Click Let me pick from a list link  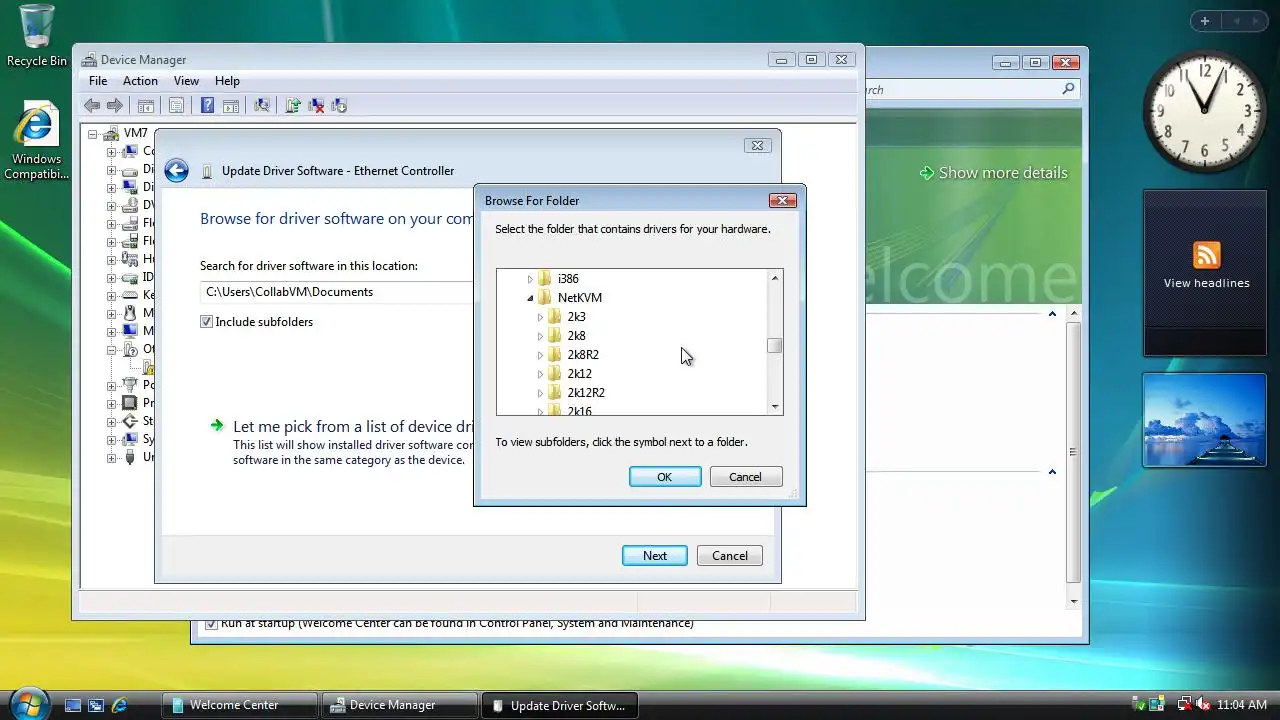(353, 427)
